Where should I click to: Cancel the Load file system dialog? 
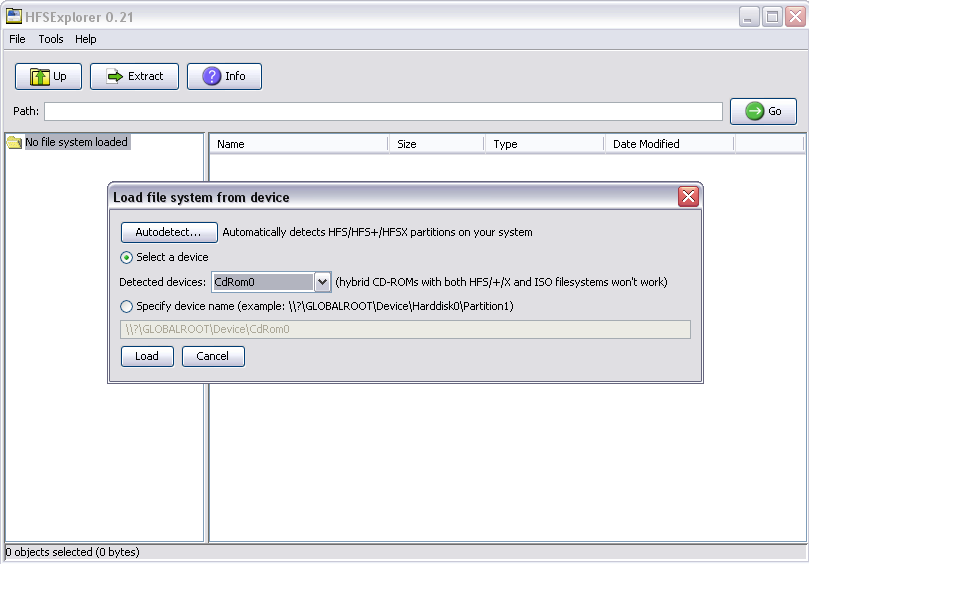coord(213,356)
